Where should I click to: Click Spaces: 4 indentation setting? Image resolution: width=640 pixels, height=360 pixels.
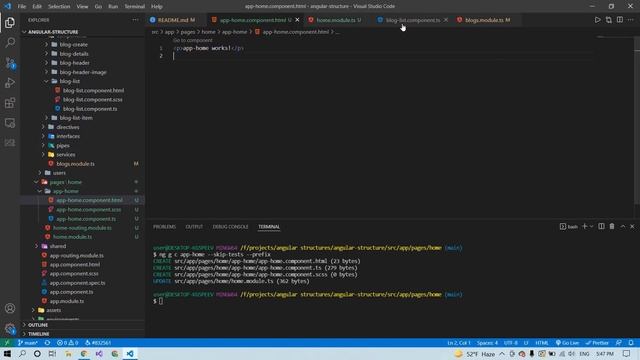point(487,342)
